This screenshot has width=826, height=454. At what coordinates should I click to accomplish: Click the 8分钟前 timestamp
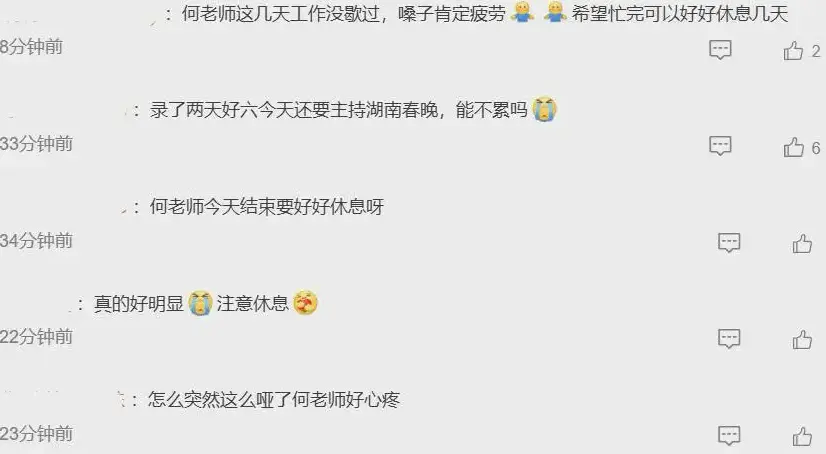click(31, 47)
